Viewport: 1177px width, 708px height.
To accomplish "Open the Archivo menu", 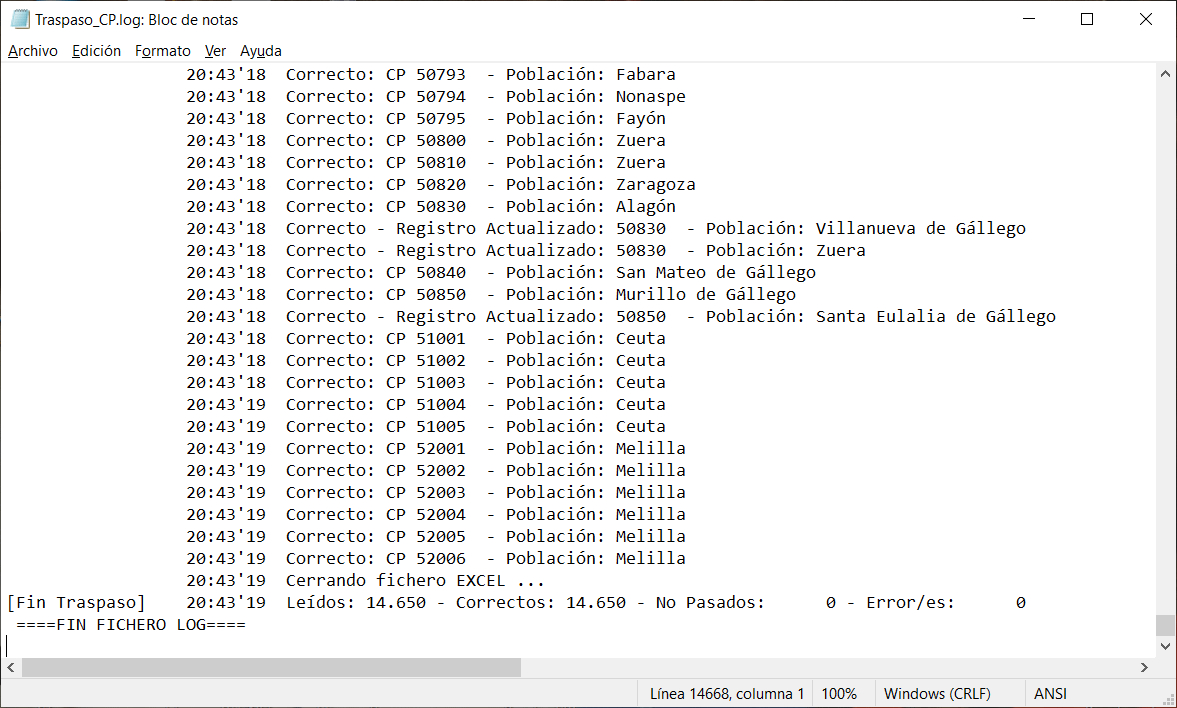I will (33, 51).
